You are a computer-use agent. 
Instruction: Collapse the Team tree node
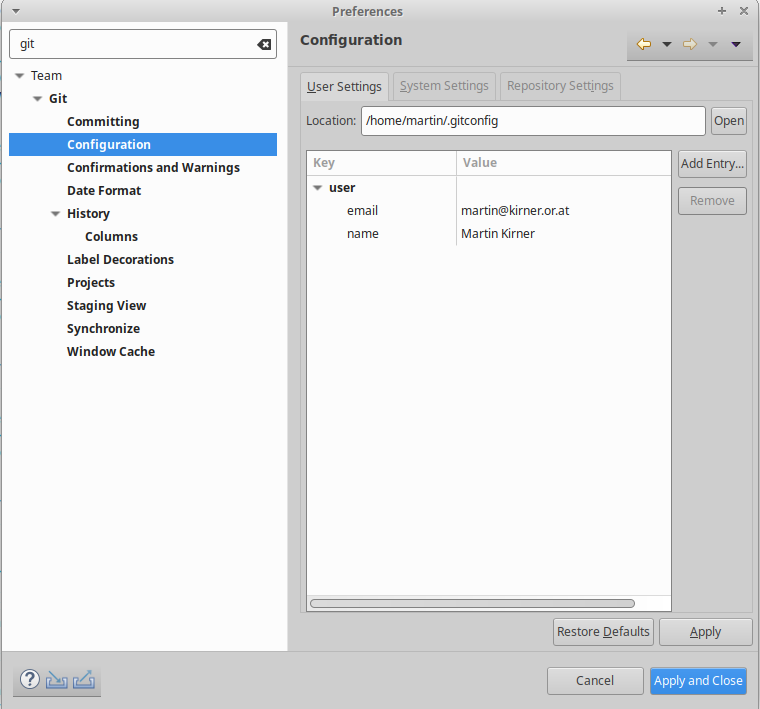coord(19,76)
